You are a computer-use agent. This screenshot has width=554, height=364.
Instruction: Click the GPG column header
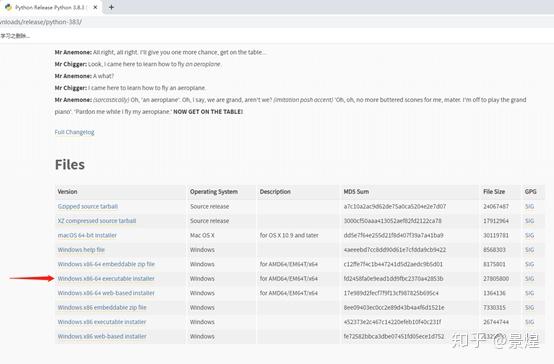coord(530,192)
